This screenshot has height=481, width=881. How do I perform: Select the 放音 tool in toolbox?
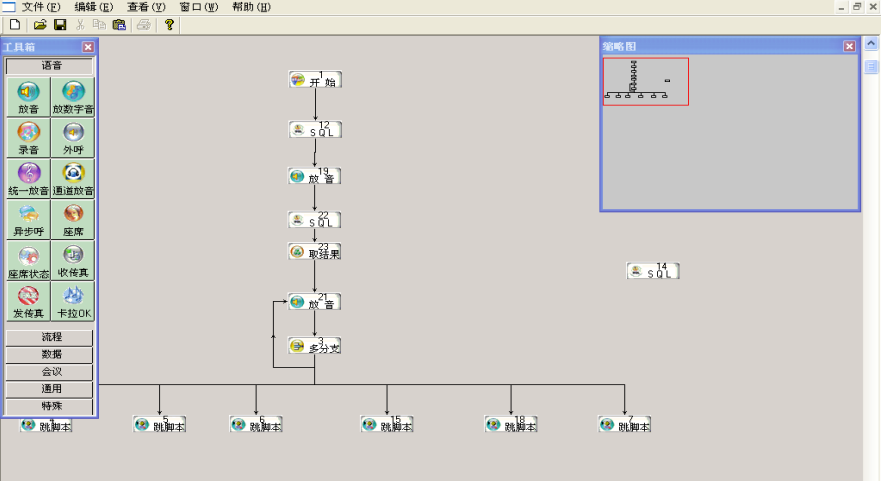(x=28, y=98)
